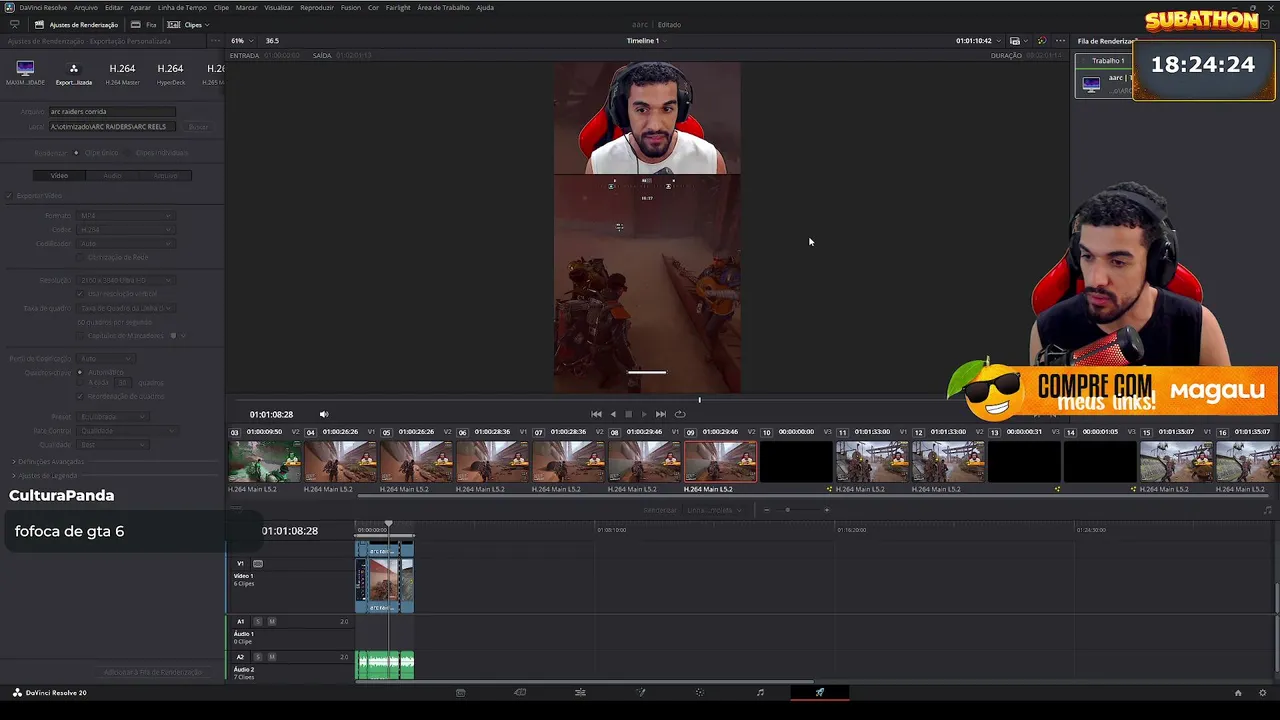The image size is (1280, 720).
Task: Select the HyperDeck H.264 preset
Action: [170, 73]
